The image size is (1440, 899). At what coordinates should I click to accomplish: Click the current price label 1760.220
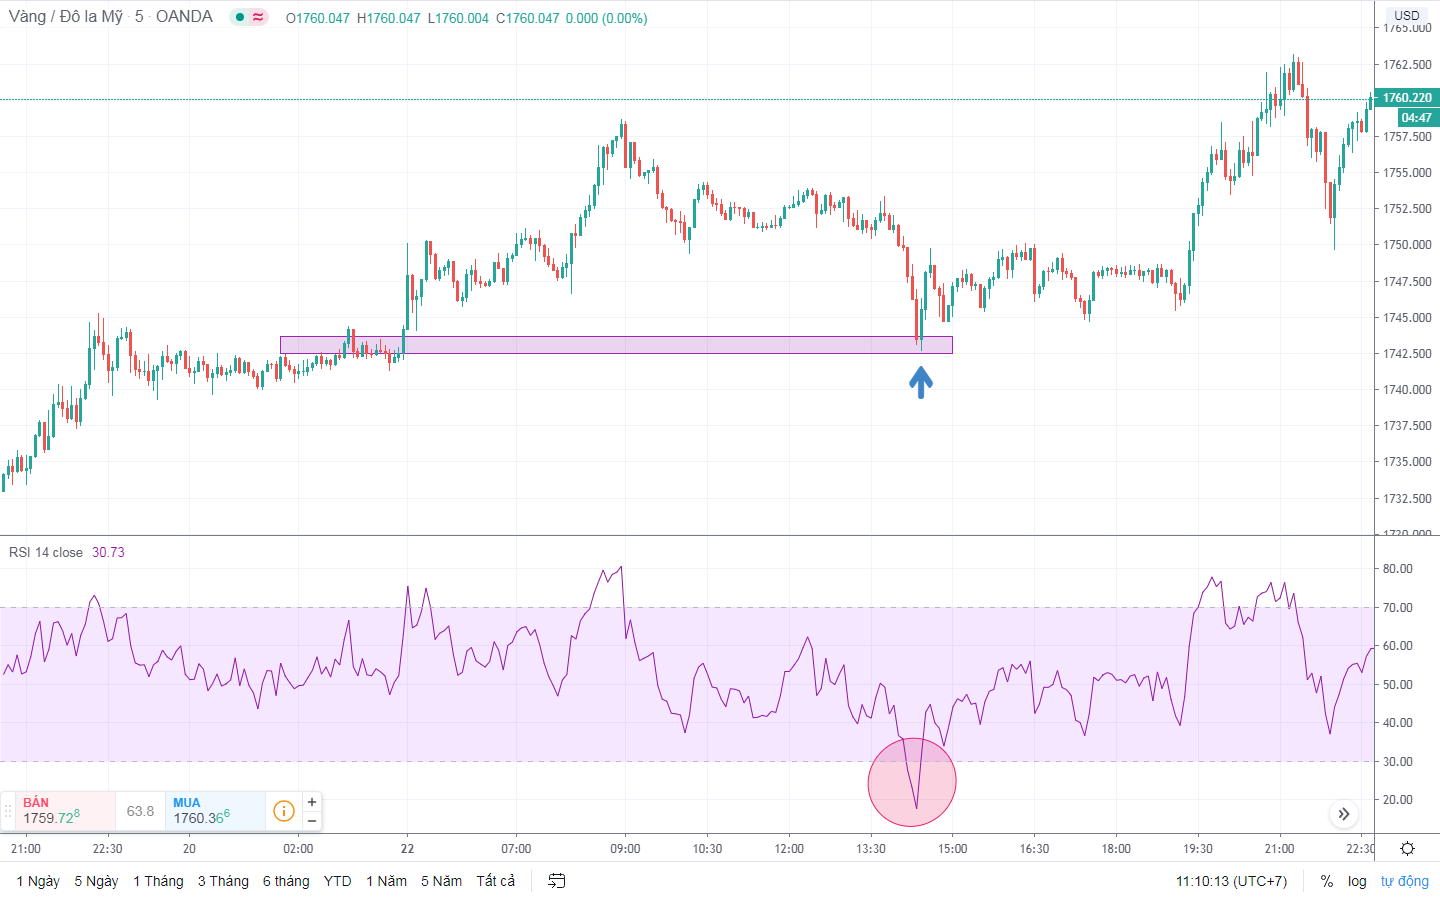(x=1407, y=98)
